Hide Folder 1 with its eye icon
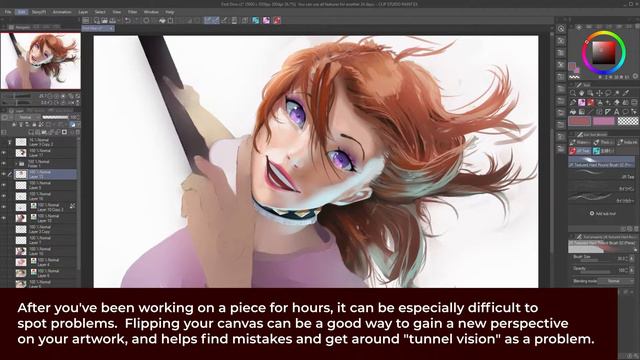The image size is (640, 360). [4, 164]
